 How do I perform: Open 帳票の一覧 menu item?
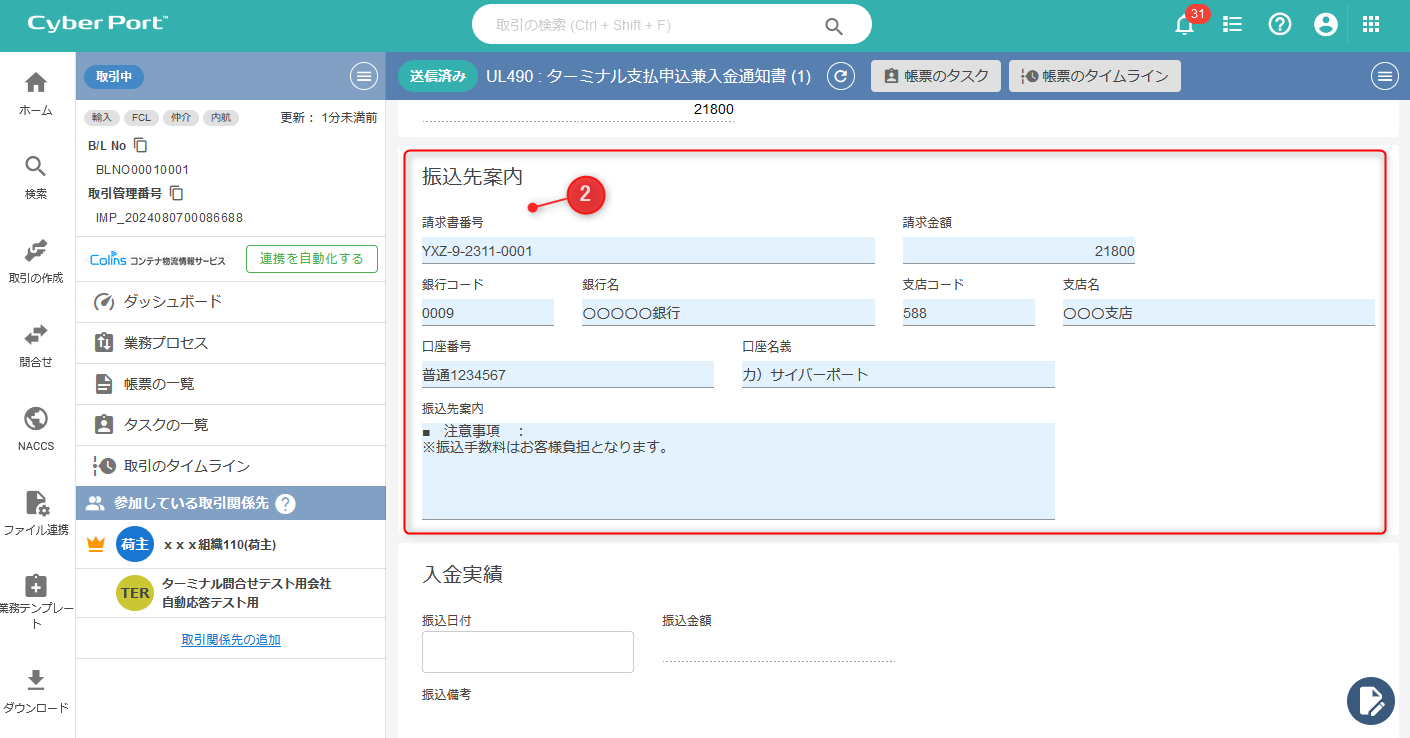click(x=158, y=384)
